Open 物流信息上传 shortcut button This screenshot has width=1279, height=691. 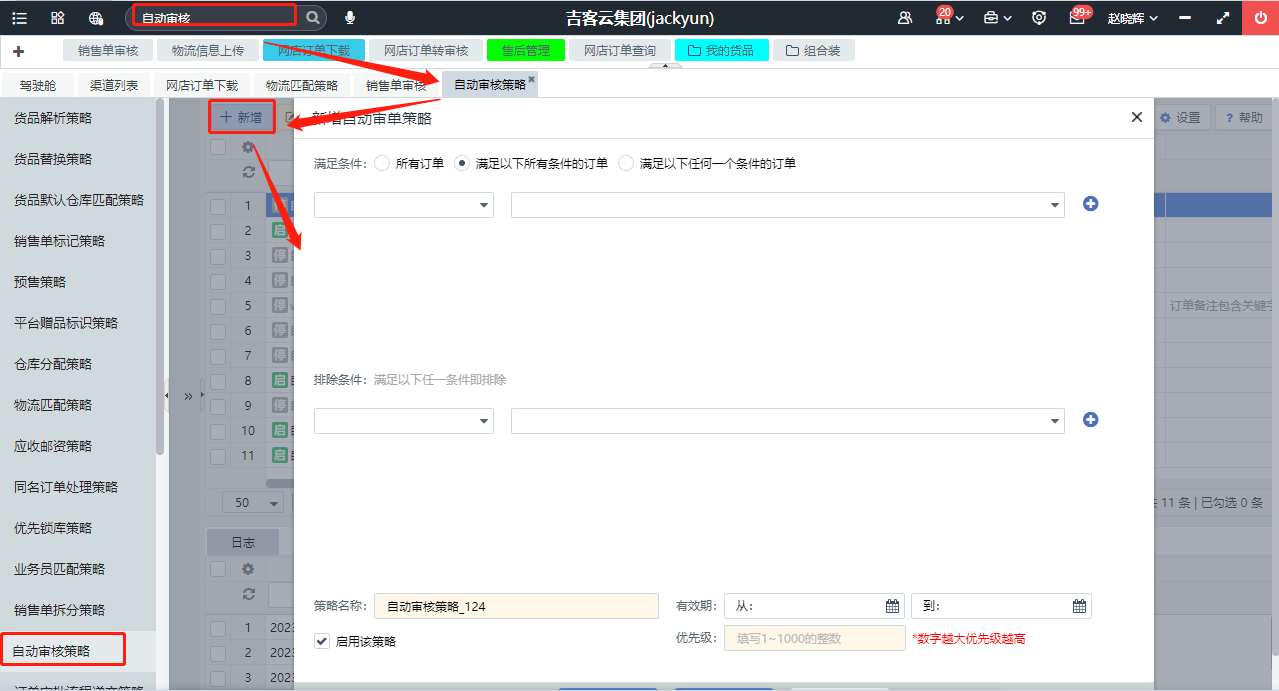(x=208, y=50)
